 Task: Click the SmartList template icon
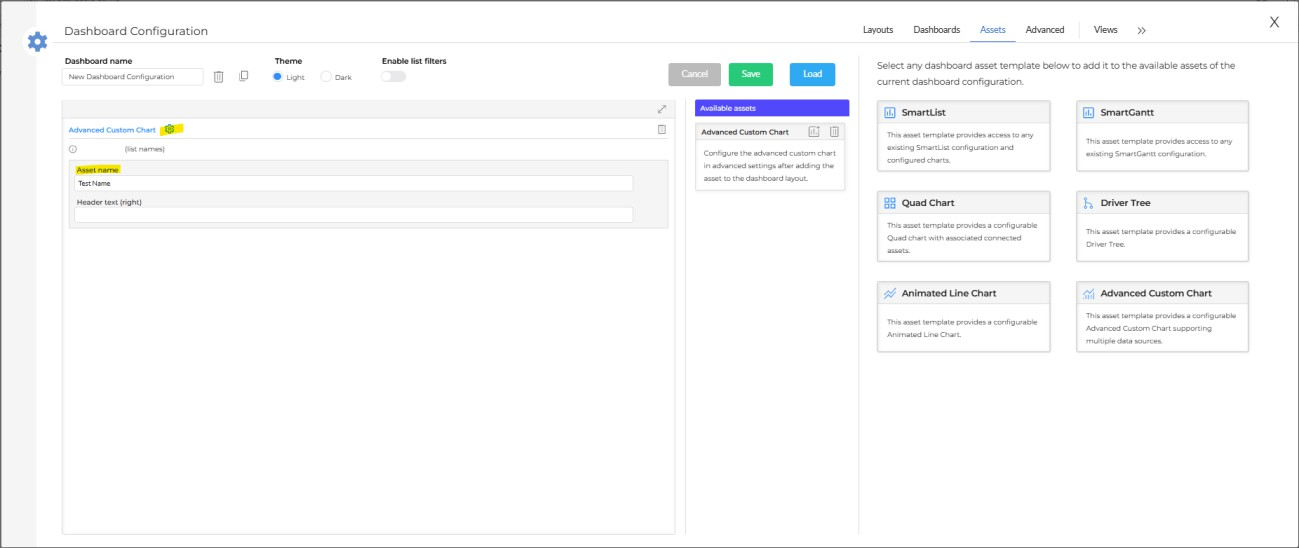pos(890,113)
